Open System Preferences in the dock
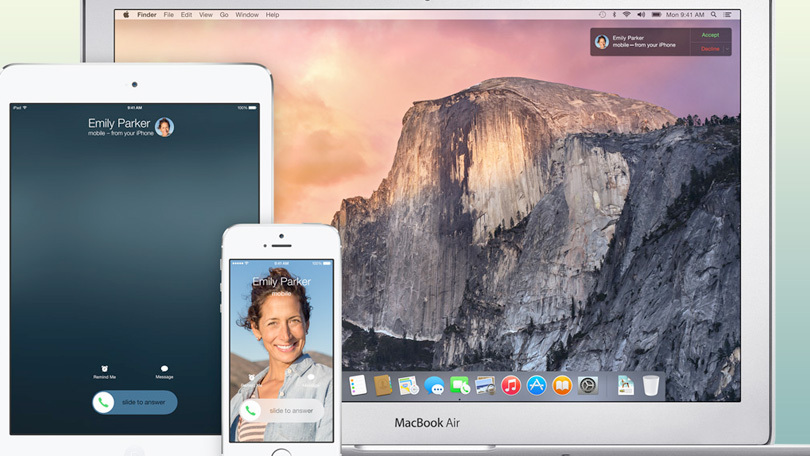The width and height of the screenshot is (810, 456). 588,385
